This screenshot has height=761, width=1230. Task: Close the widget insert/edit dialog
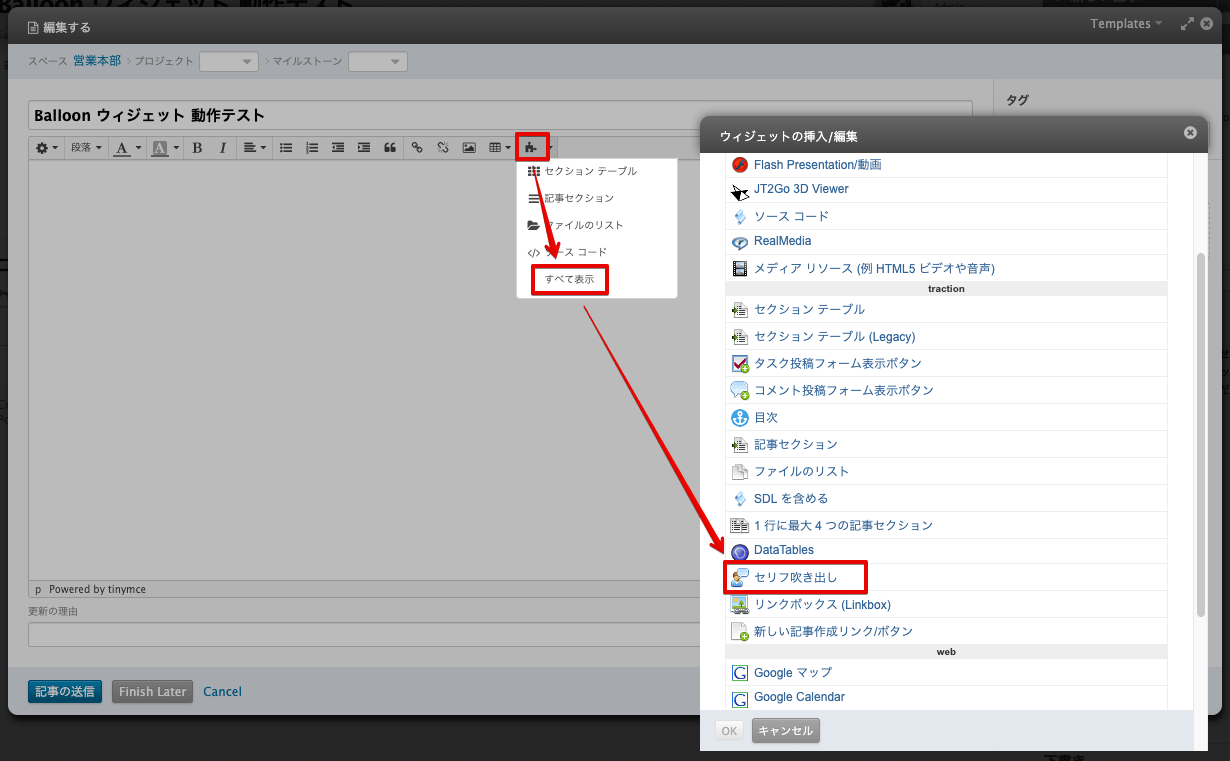pos(1190,132)
